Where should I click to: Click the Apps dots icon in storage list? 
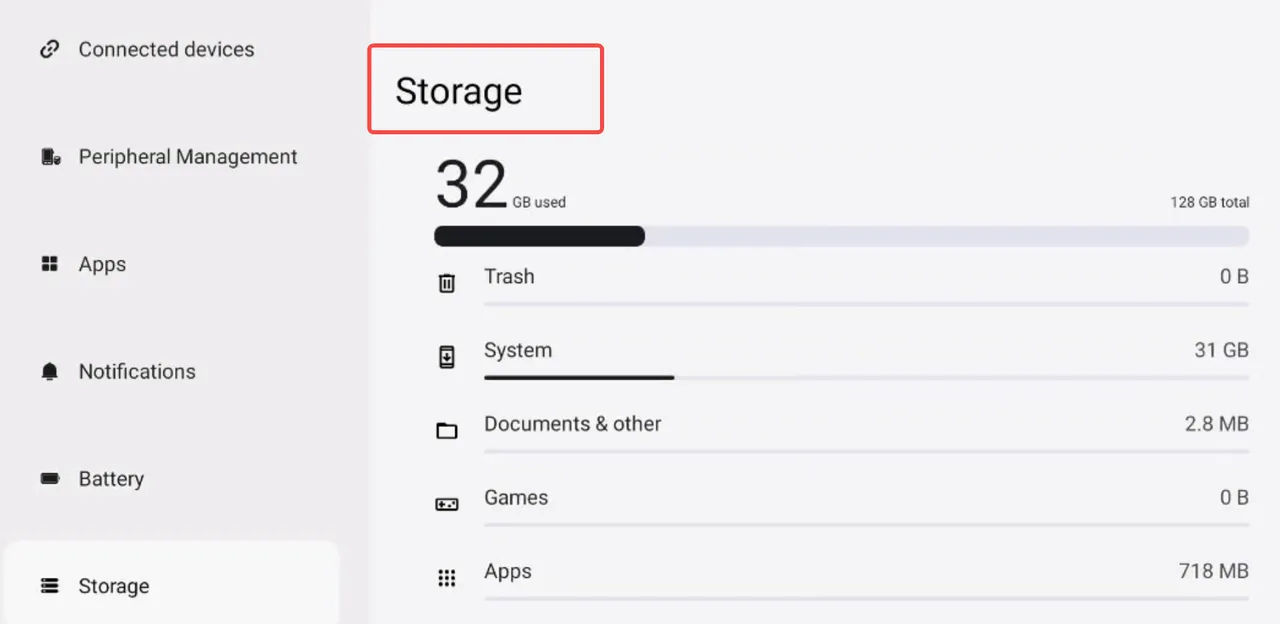pos(447,578)
